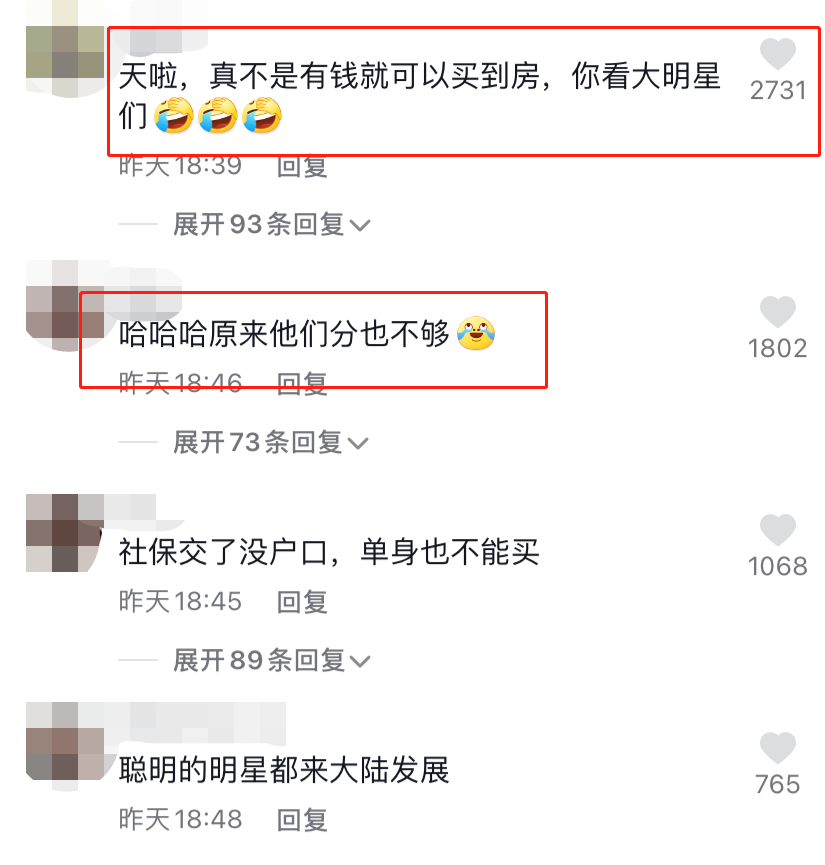This screenshot has width=825, height=865.
Task: Expand the 73 replies thread
Action: [x=270, y=442]
